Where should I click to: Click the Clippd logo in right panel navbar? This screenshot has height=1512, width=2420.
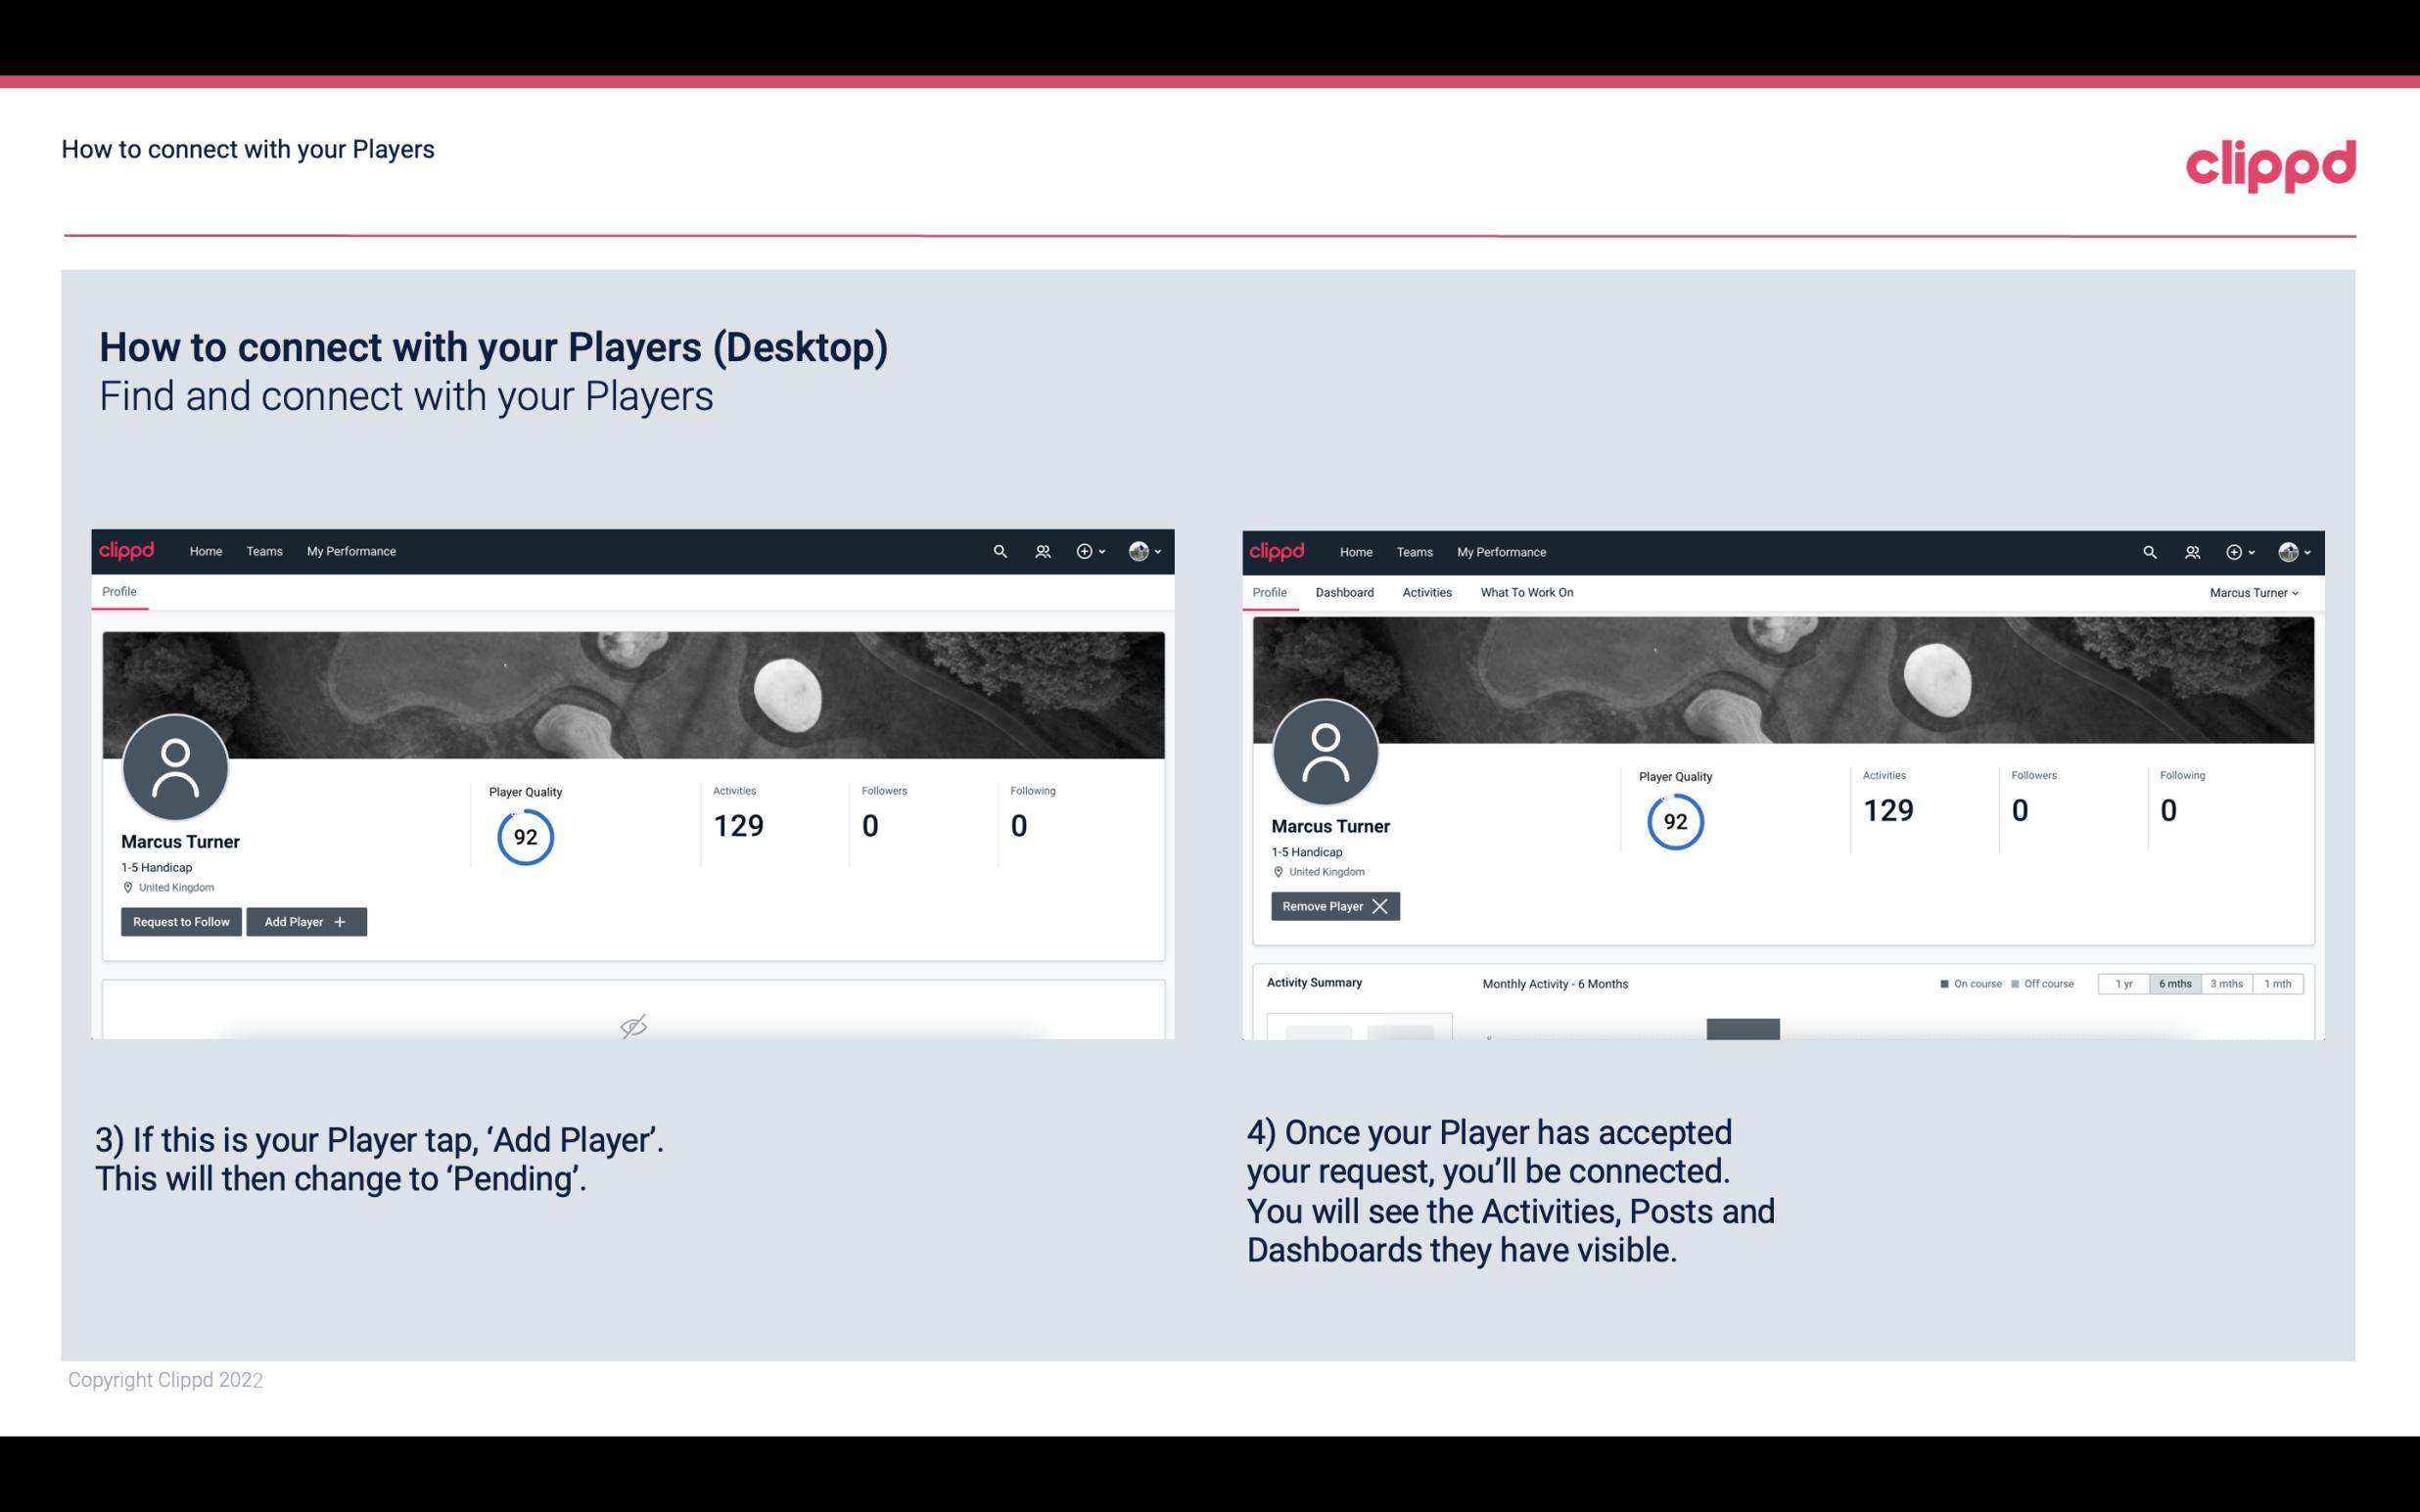coord(1278,550)
